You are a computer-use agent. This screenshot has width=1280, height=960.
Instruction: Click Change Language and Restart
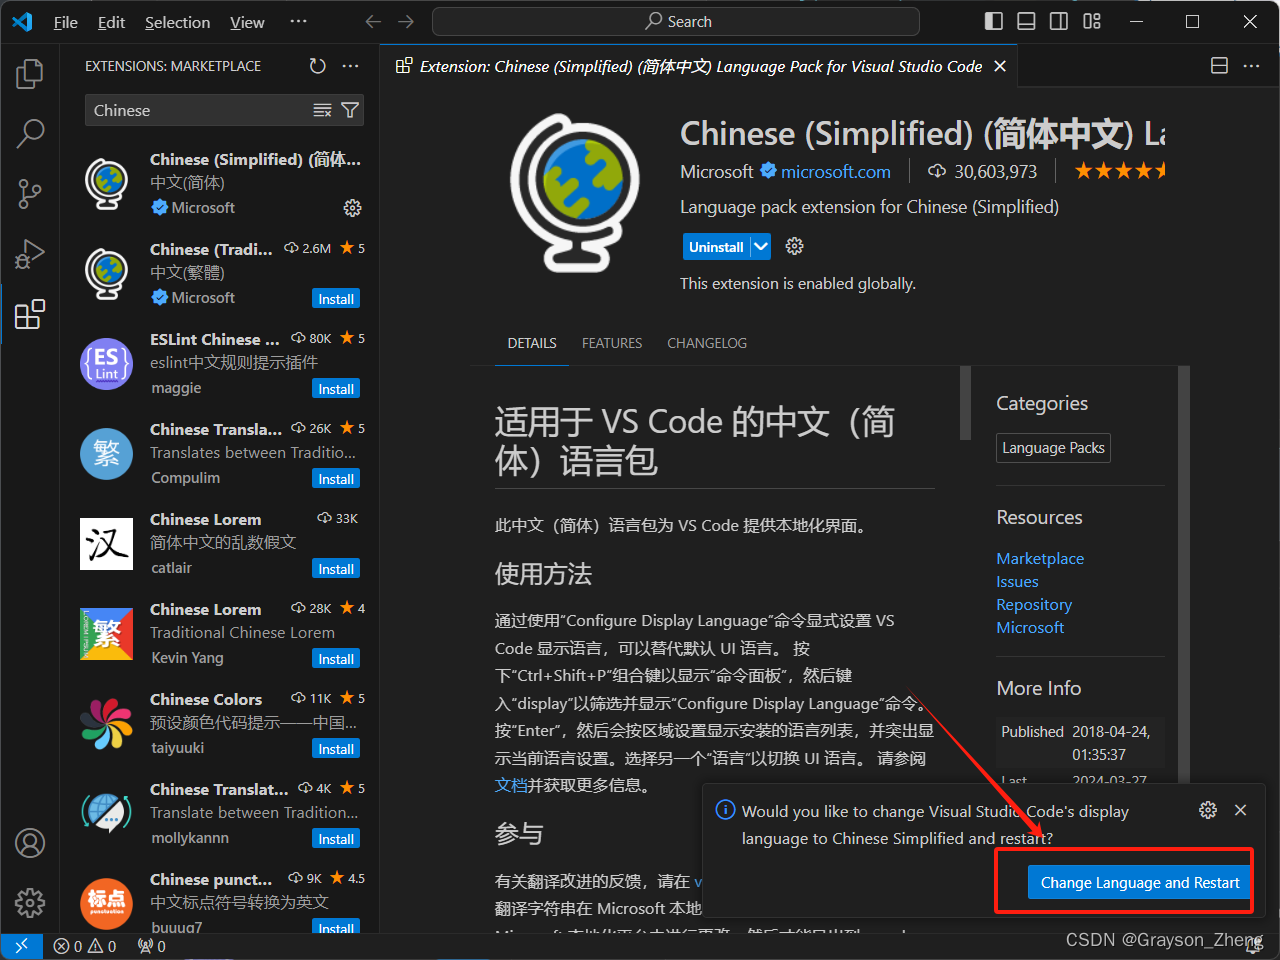(x=1139, y=882)
